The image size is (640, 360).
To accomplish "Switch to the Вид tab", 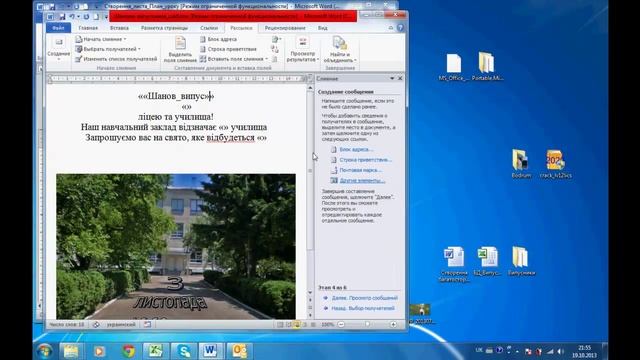I will coord(322,28).
